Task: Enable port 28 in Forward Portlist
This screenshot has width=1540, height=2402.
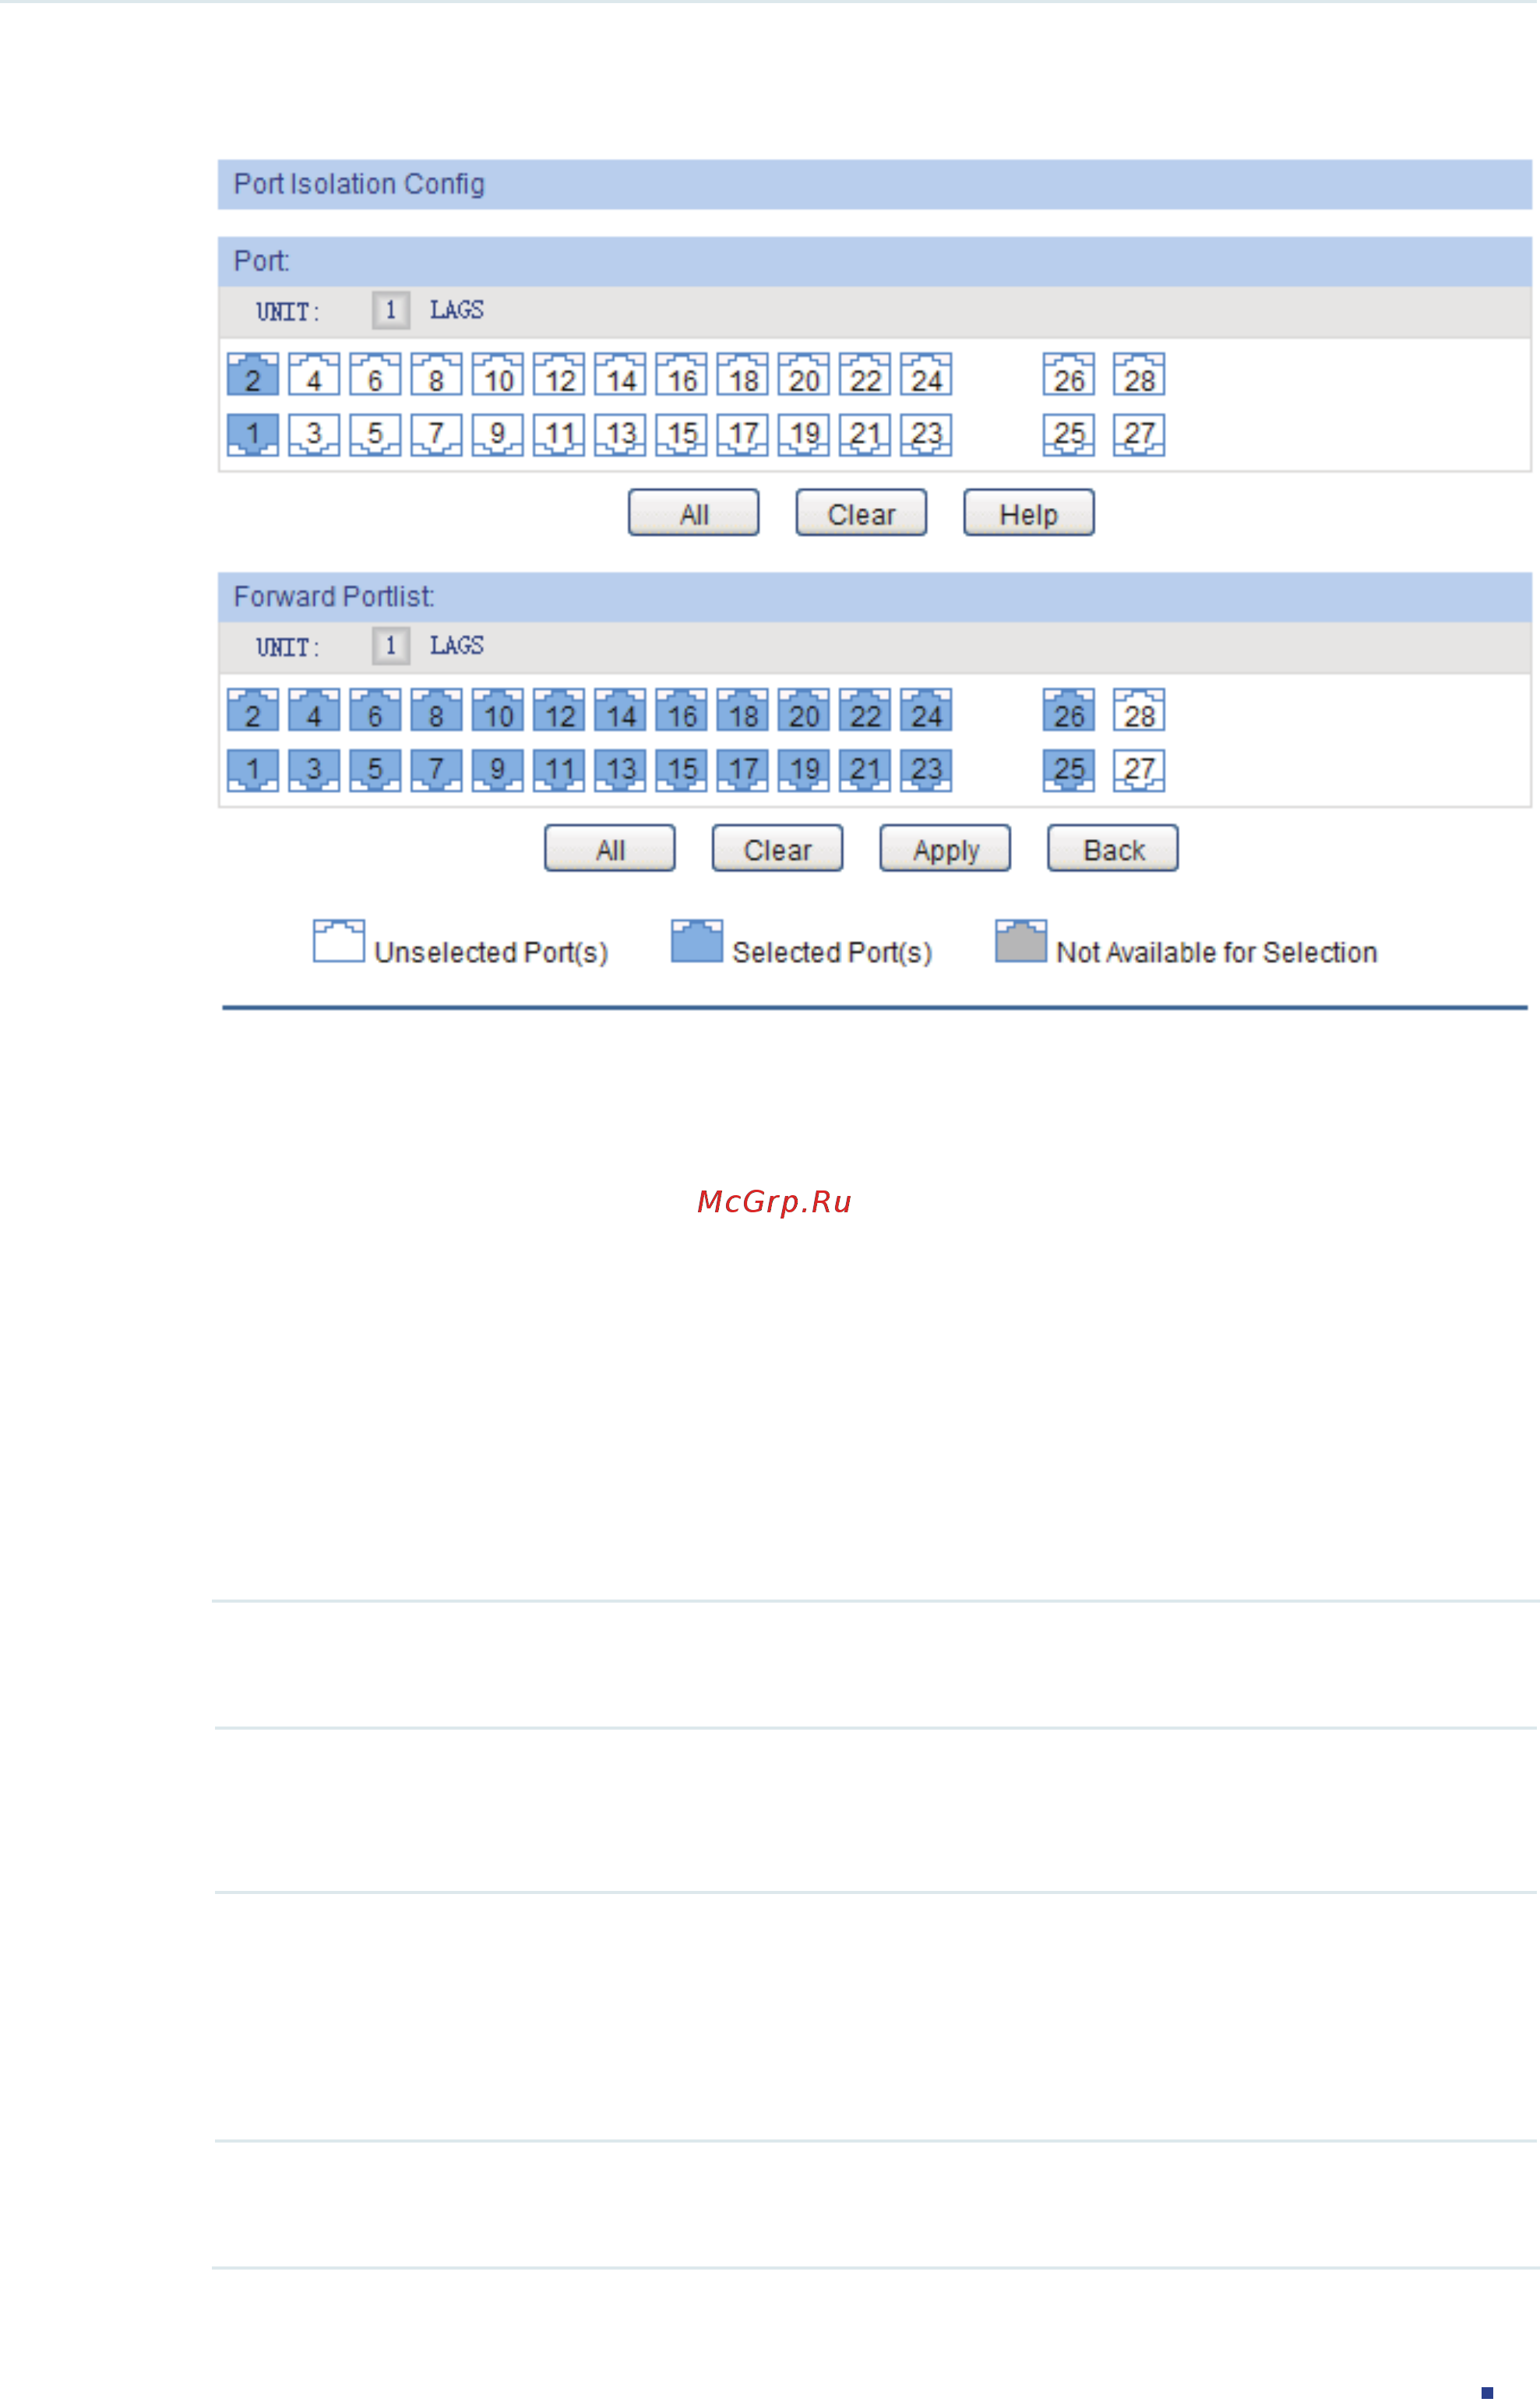Action: click(x=1139, y=710)
